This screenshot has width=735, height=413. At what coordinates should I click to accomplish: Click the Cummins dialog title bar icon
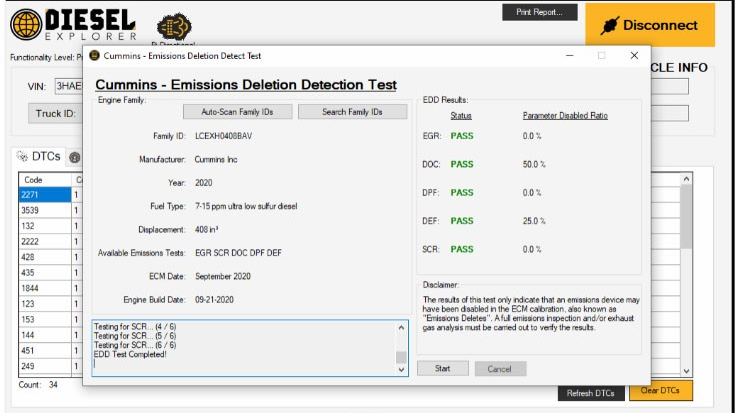point(95,55)
